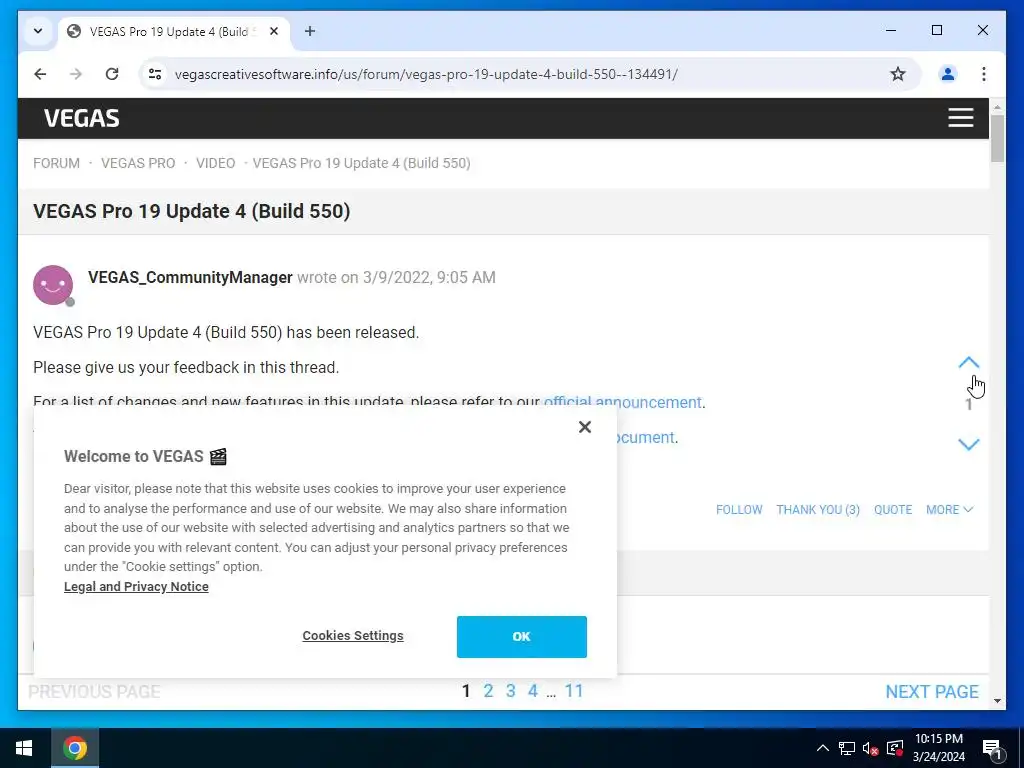Bookmark this page with the star icon
Viewport: 1024px width, 768px height.
pos(898,74)
